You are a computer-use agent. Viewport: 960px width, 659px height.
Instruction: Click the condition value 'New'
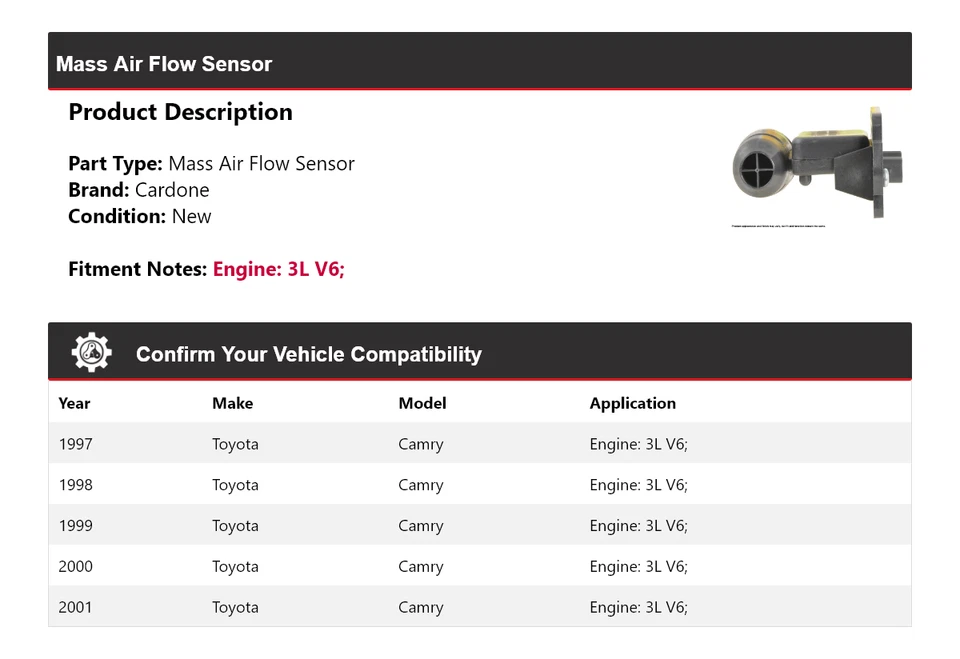click(x=191, y=216)
